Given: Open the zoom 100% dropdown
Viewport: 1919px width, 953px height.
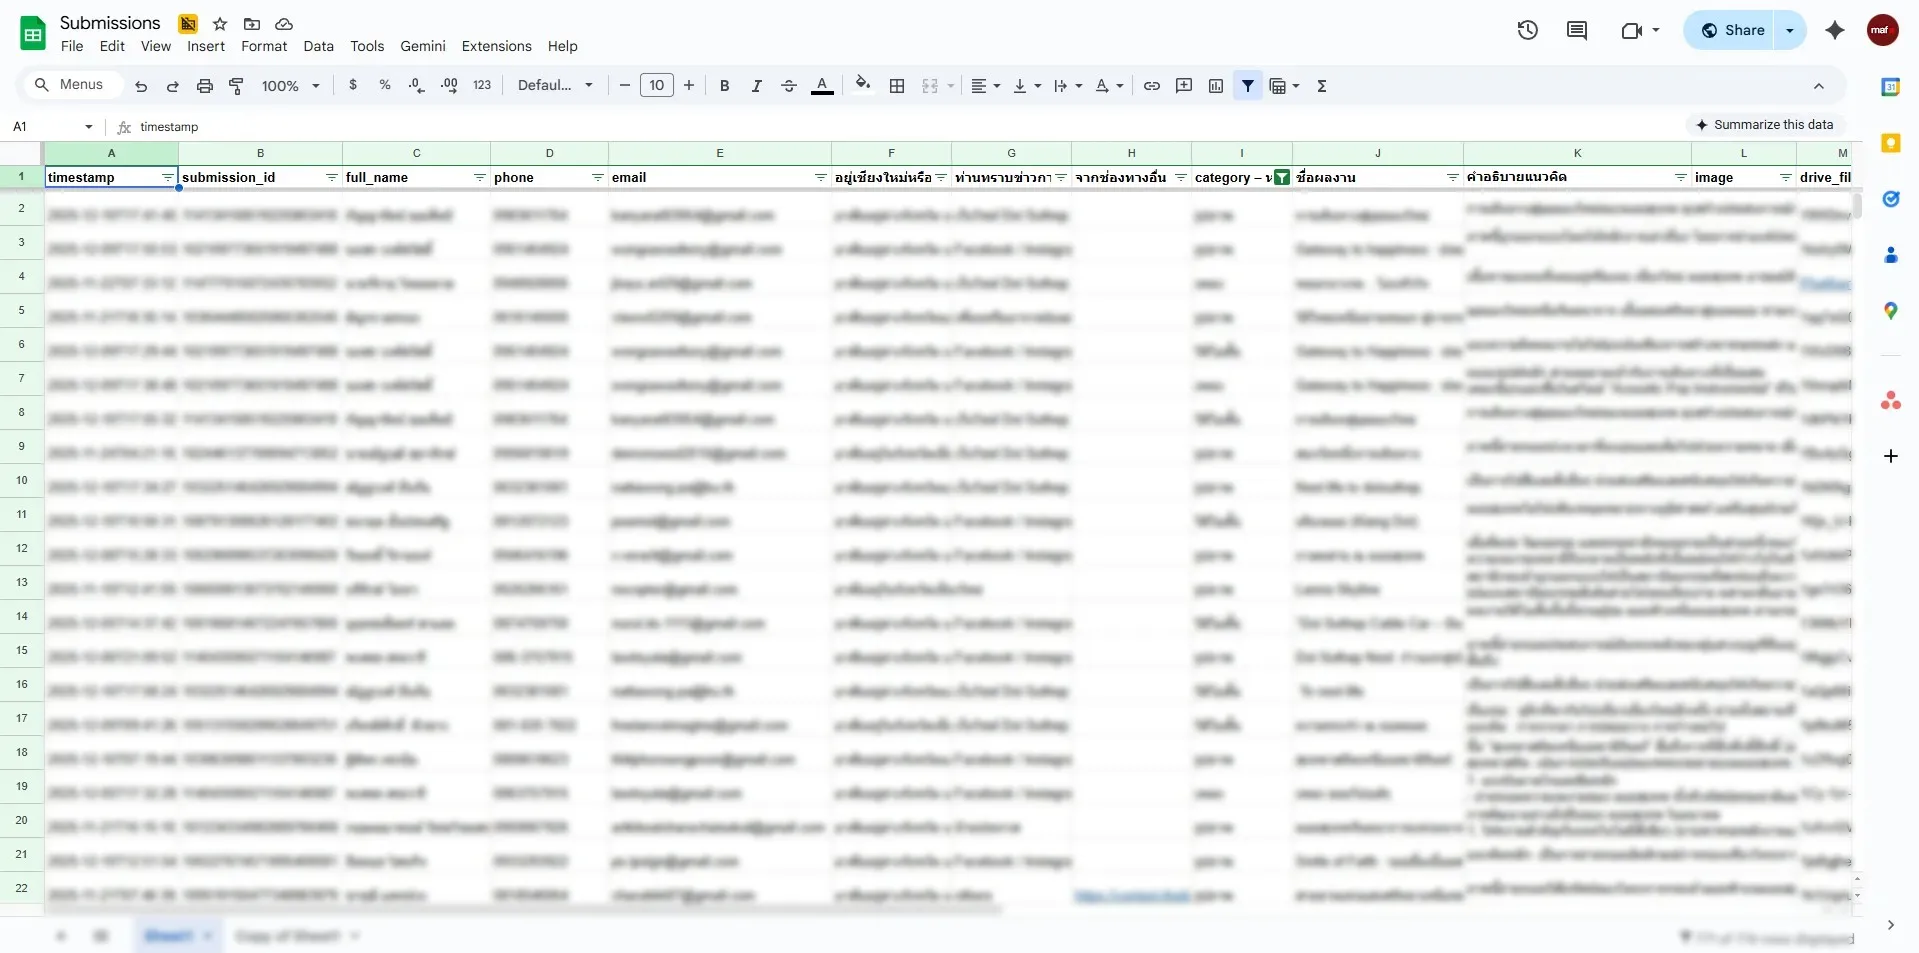Looking at the screenshot, I should [x=290, y=86].
